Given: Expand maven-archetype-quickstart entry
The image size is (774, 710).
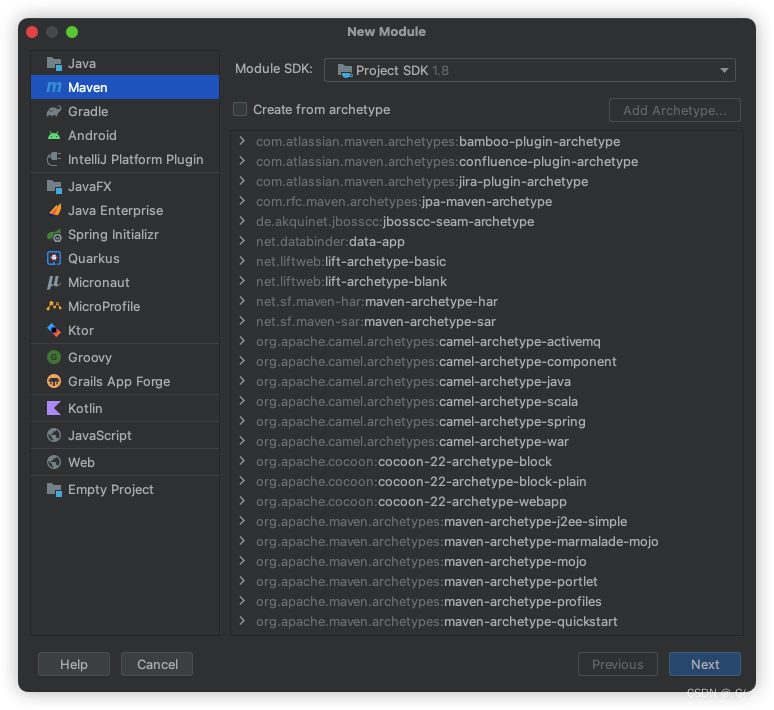Looking at the screenshot, I should [x=242, y=621].
